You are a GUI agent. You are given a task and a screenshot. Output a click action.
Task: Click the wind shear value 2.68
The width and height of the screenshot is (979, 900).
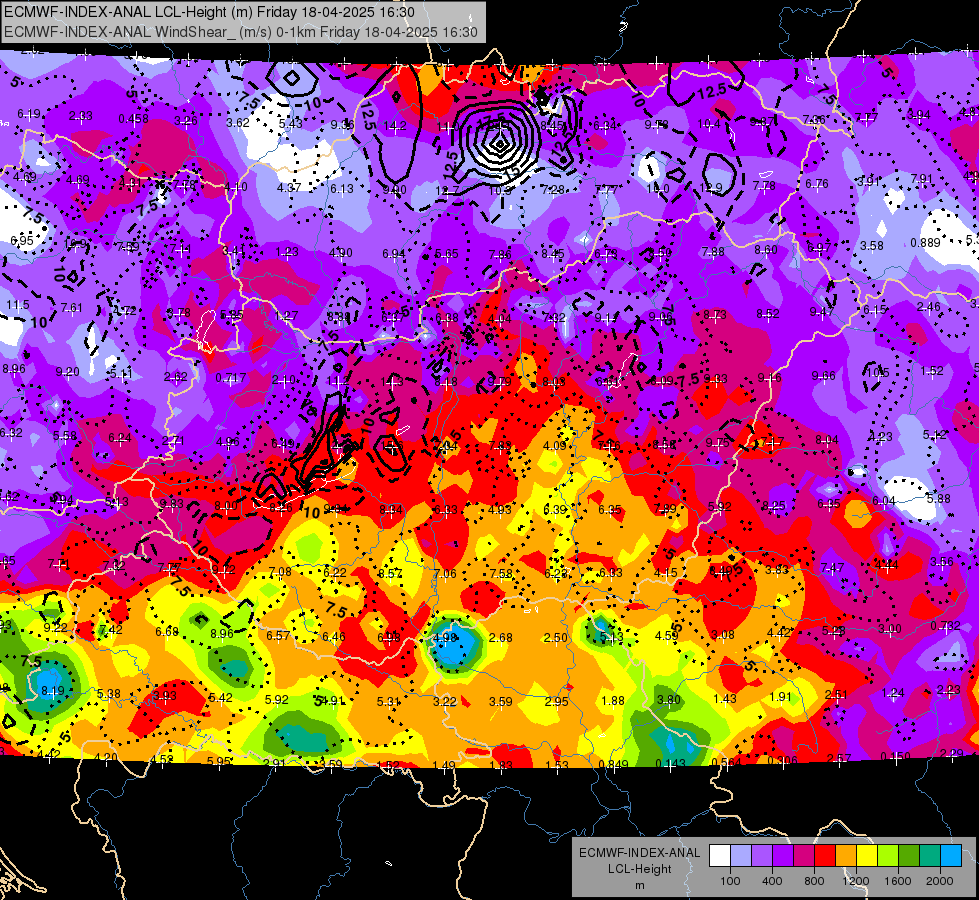click(x=501, y=638)
